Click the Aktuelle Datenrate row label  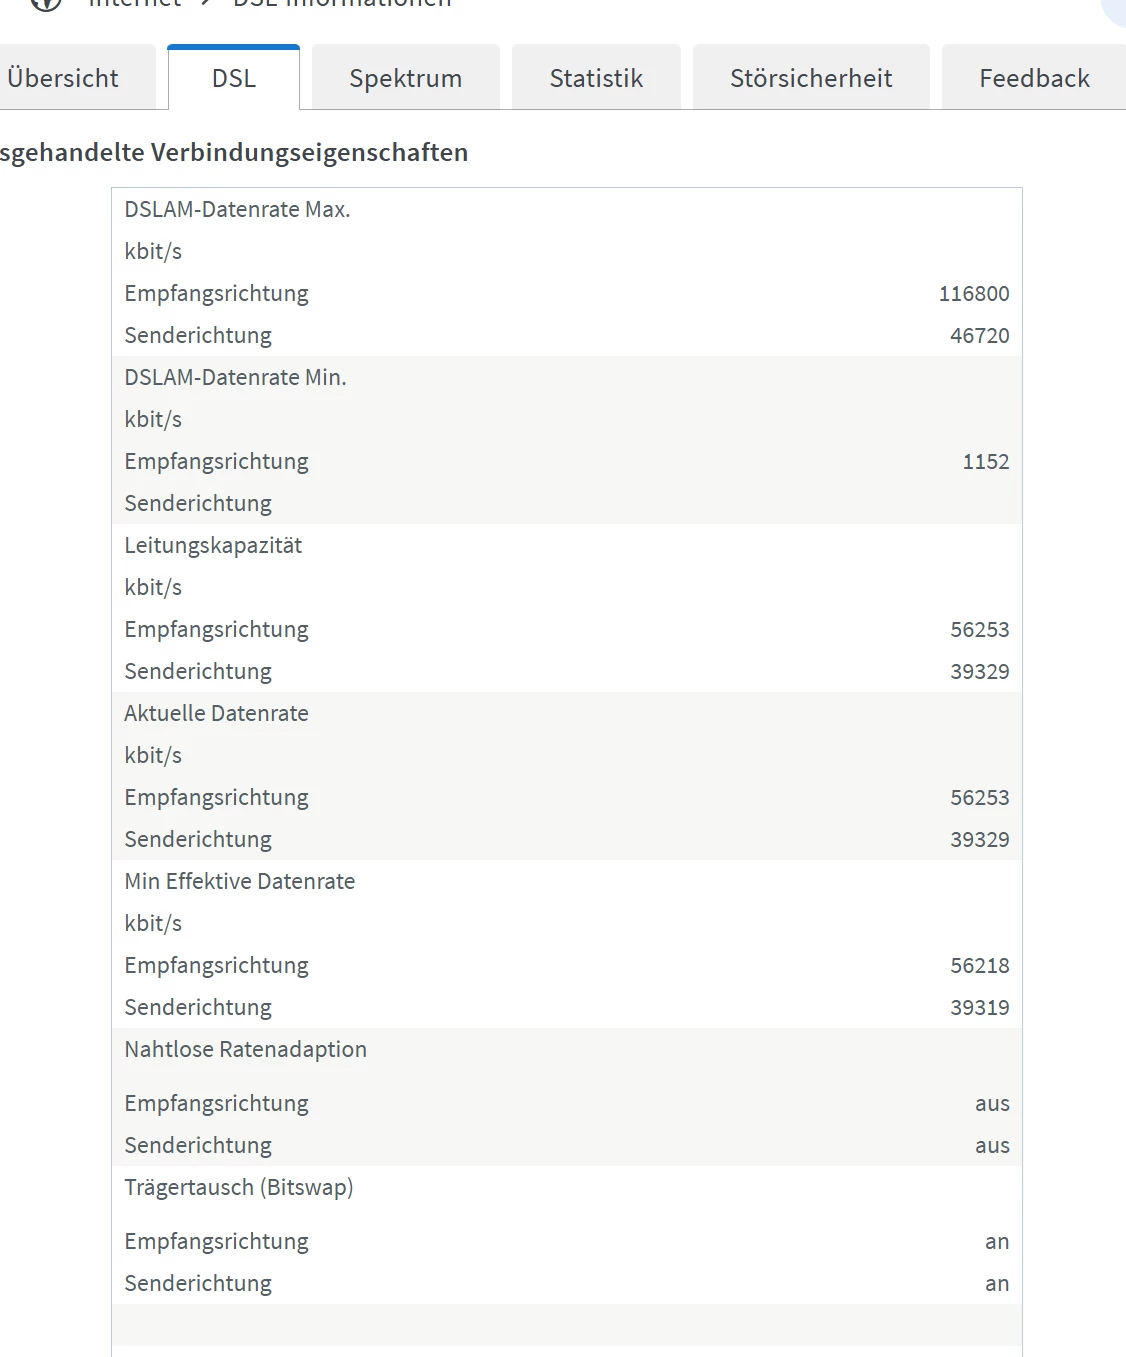[x=216, y=714]
